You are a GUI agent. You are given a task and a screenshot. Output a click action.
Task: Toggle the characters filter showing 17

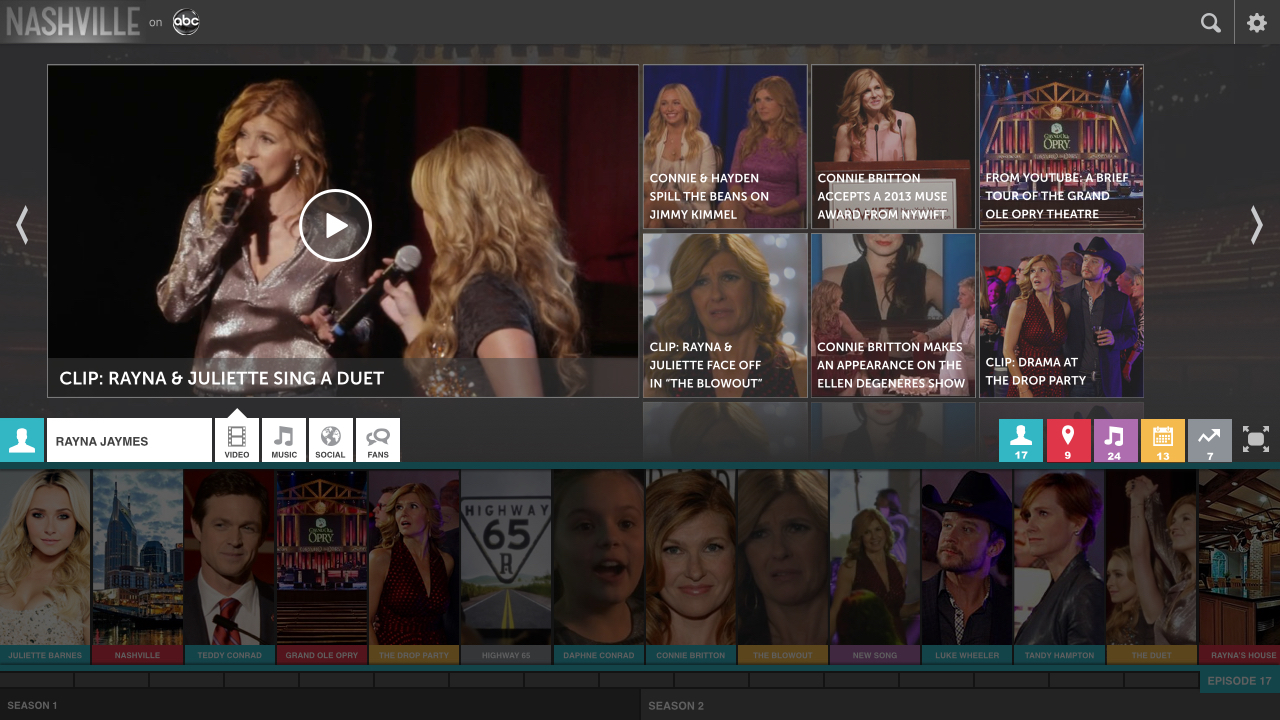pos(1021,440)
